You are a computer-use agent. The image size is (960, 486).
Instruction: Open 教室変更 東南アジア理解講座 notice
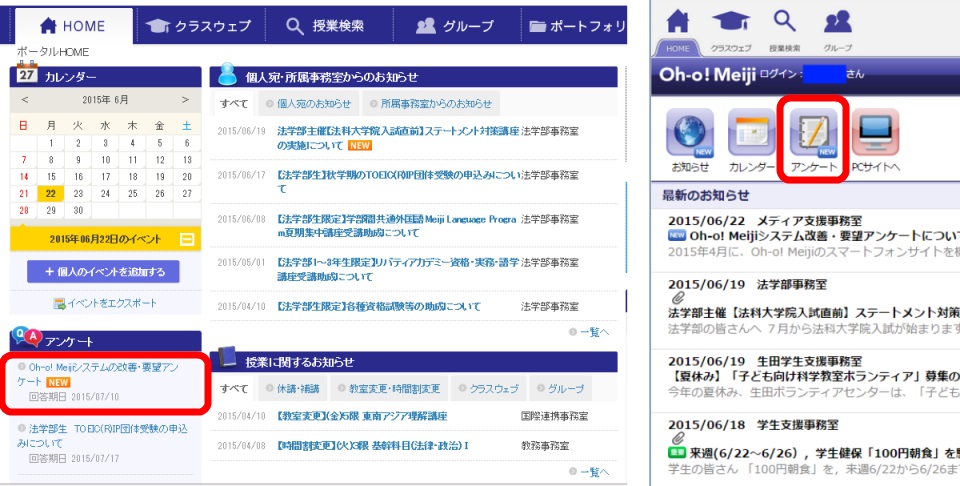[362, 416]
